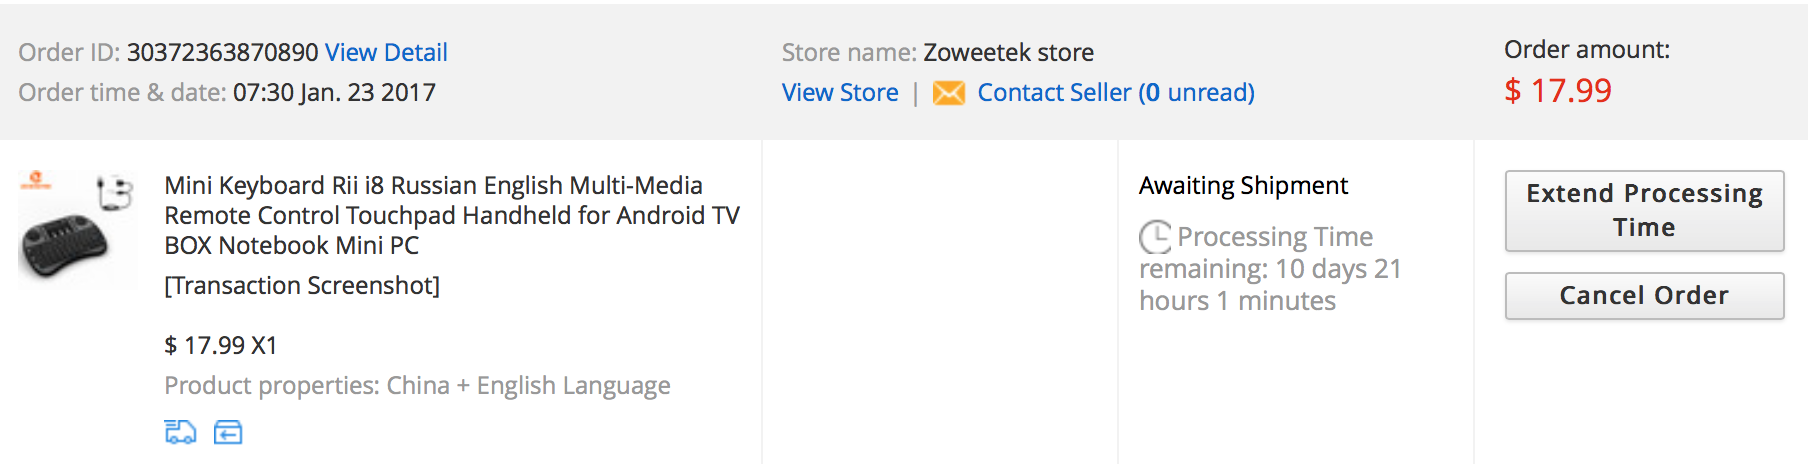Image resolution: width=1808 pixels, height=464 pixels.
Task: Click the orange envelope message icon
Action: 948,93
